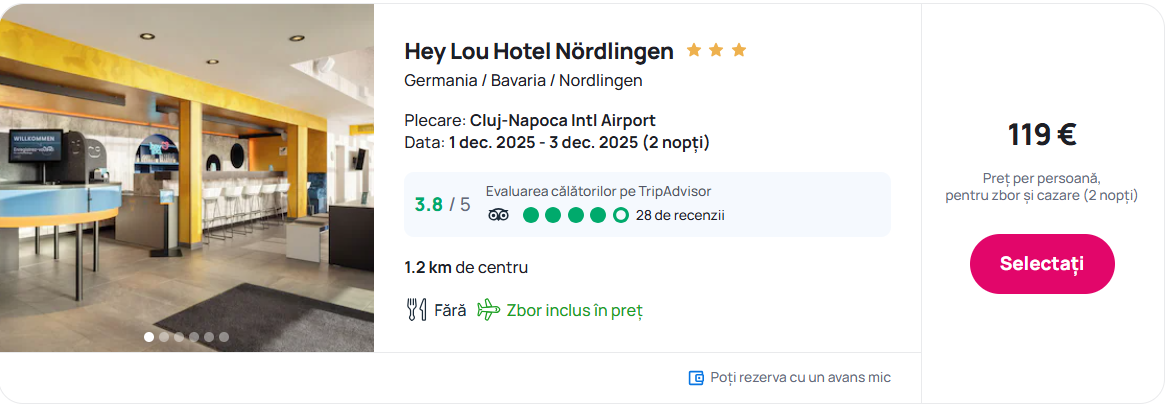Switch to the second photo carousel dot
1169x406 pixels.
pos(164,337)
